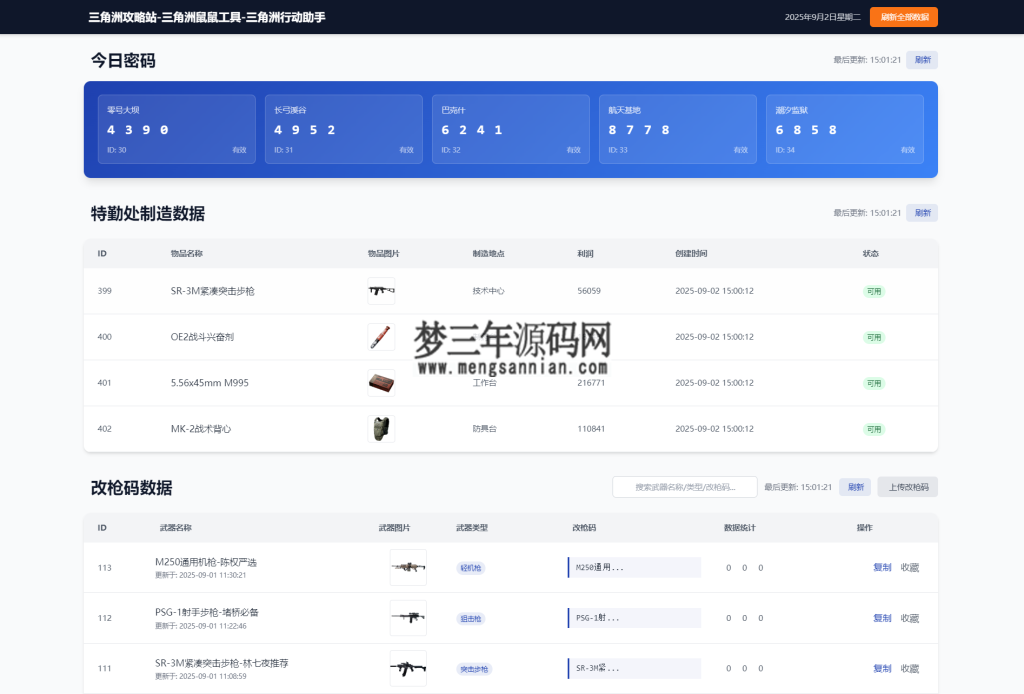点击 SR-3M紧凑突击步枪 的物品图片
Image resolution: width=1024 pixels, height=694 pixels.
381,291
